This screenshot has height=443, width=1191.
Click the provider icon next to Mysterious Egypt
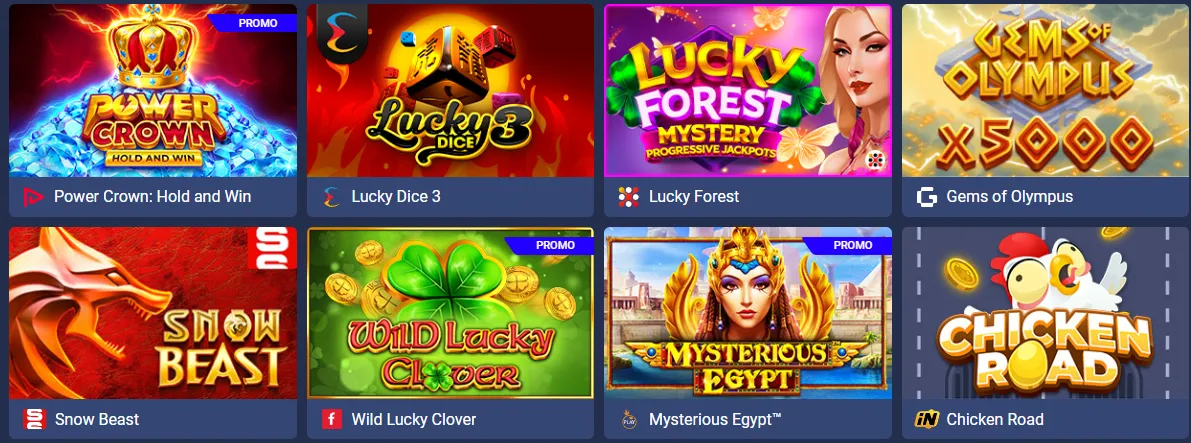pyautogui.click(x=629, y=419)
